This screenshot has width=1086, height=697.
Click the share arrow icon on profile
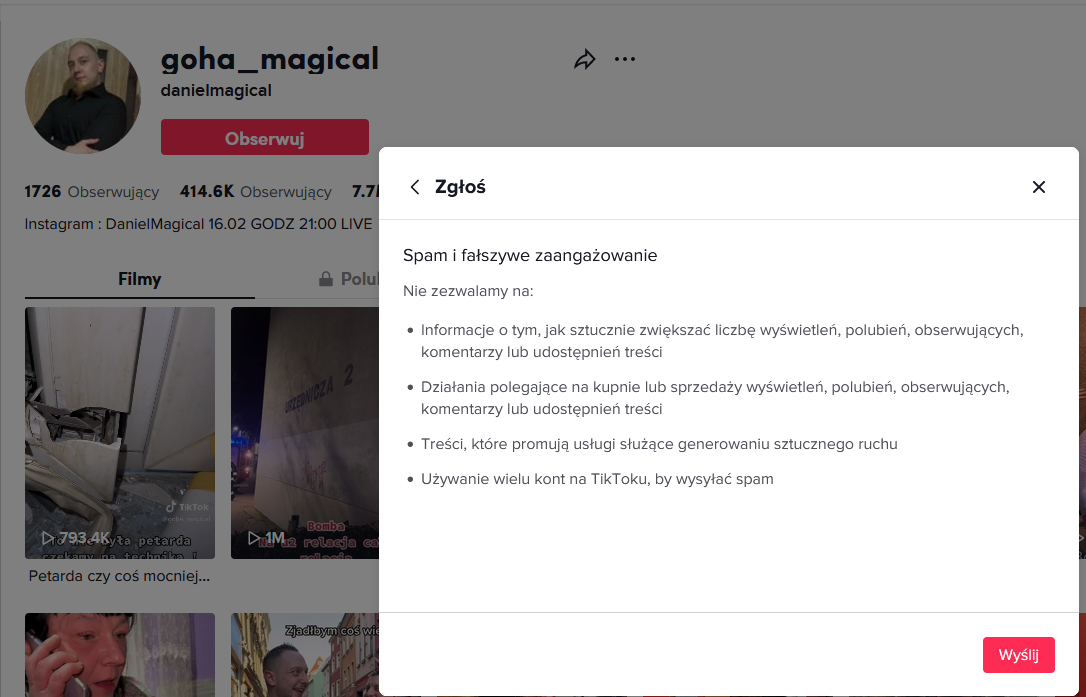[x=584, y=60]
